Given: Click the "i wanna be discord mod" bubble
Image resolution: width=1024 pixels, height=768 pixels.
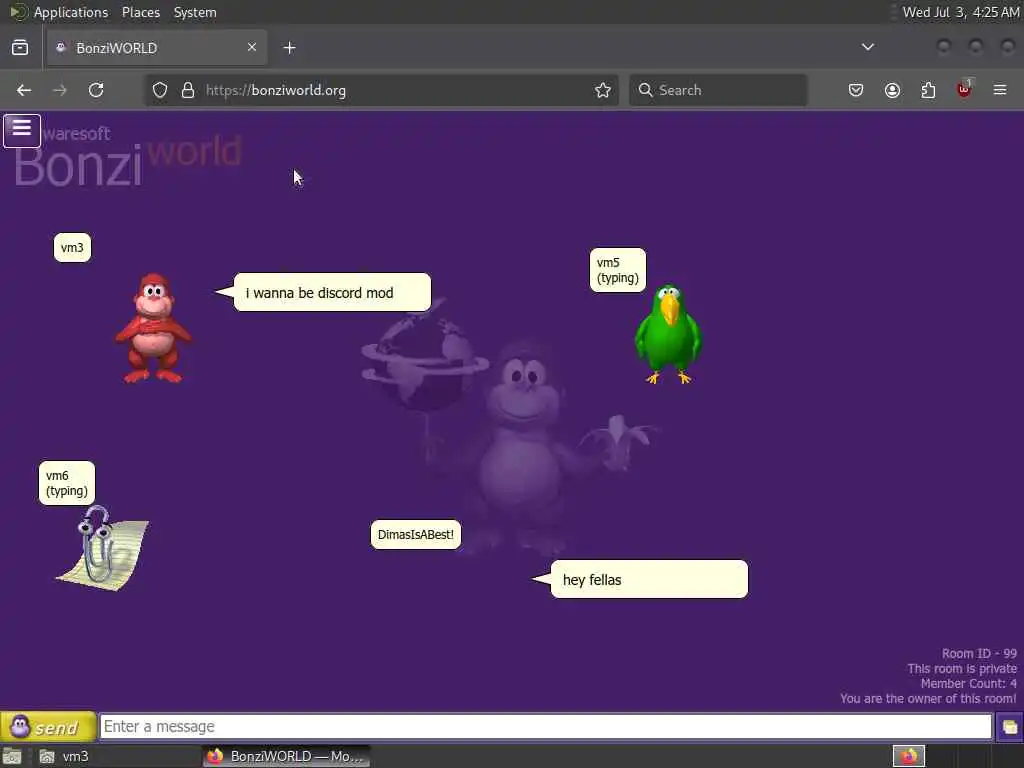Looking at the screenshot, I should 332,293.
